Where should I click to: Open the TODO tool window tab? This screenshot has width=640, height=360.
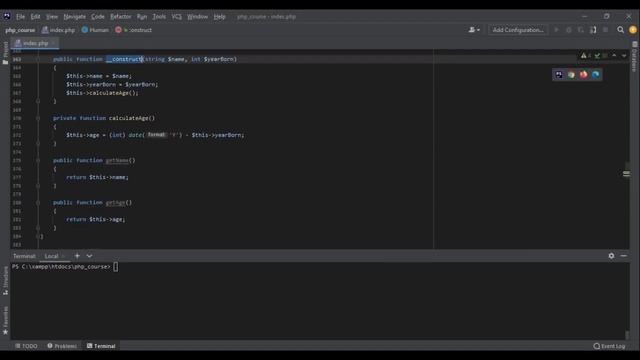(26, 346)
